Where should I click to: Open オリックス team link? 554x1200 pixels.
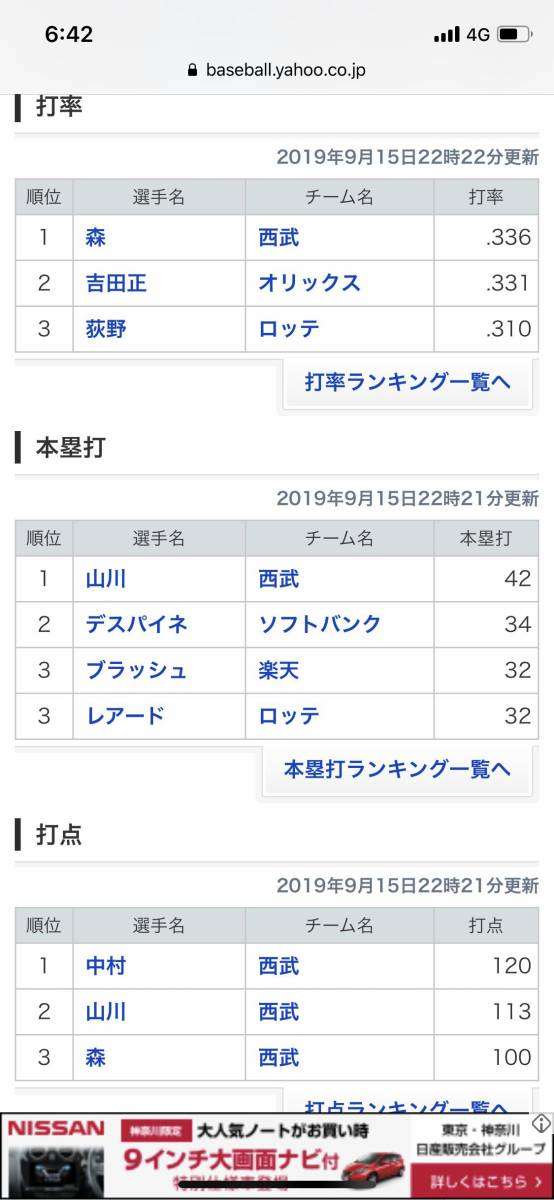tap(309, 283)
